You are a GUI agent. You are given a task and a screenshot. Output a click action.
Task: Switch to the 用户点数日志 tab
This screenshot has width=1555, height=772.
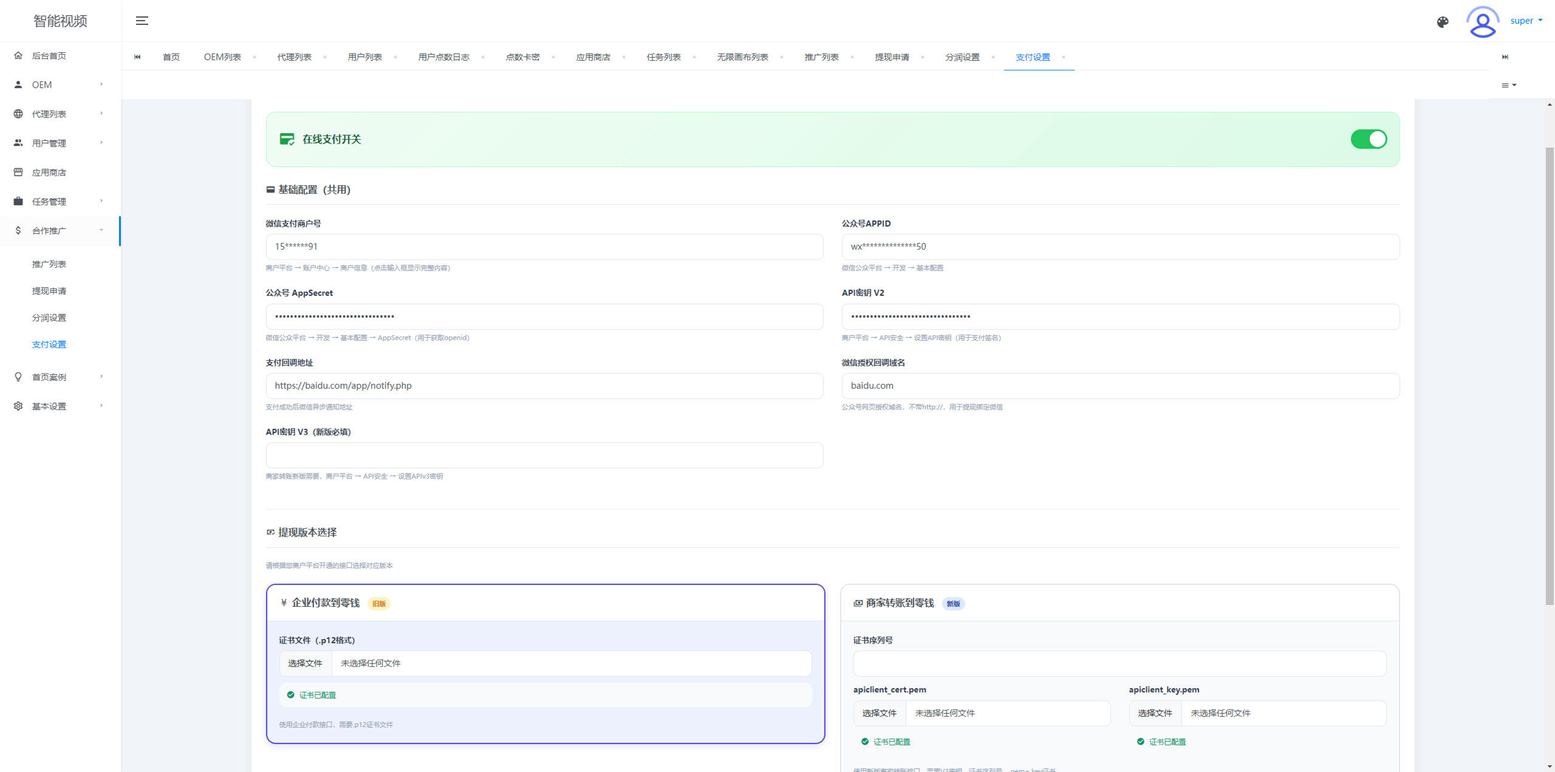tap(443, 57)
